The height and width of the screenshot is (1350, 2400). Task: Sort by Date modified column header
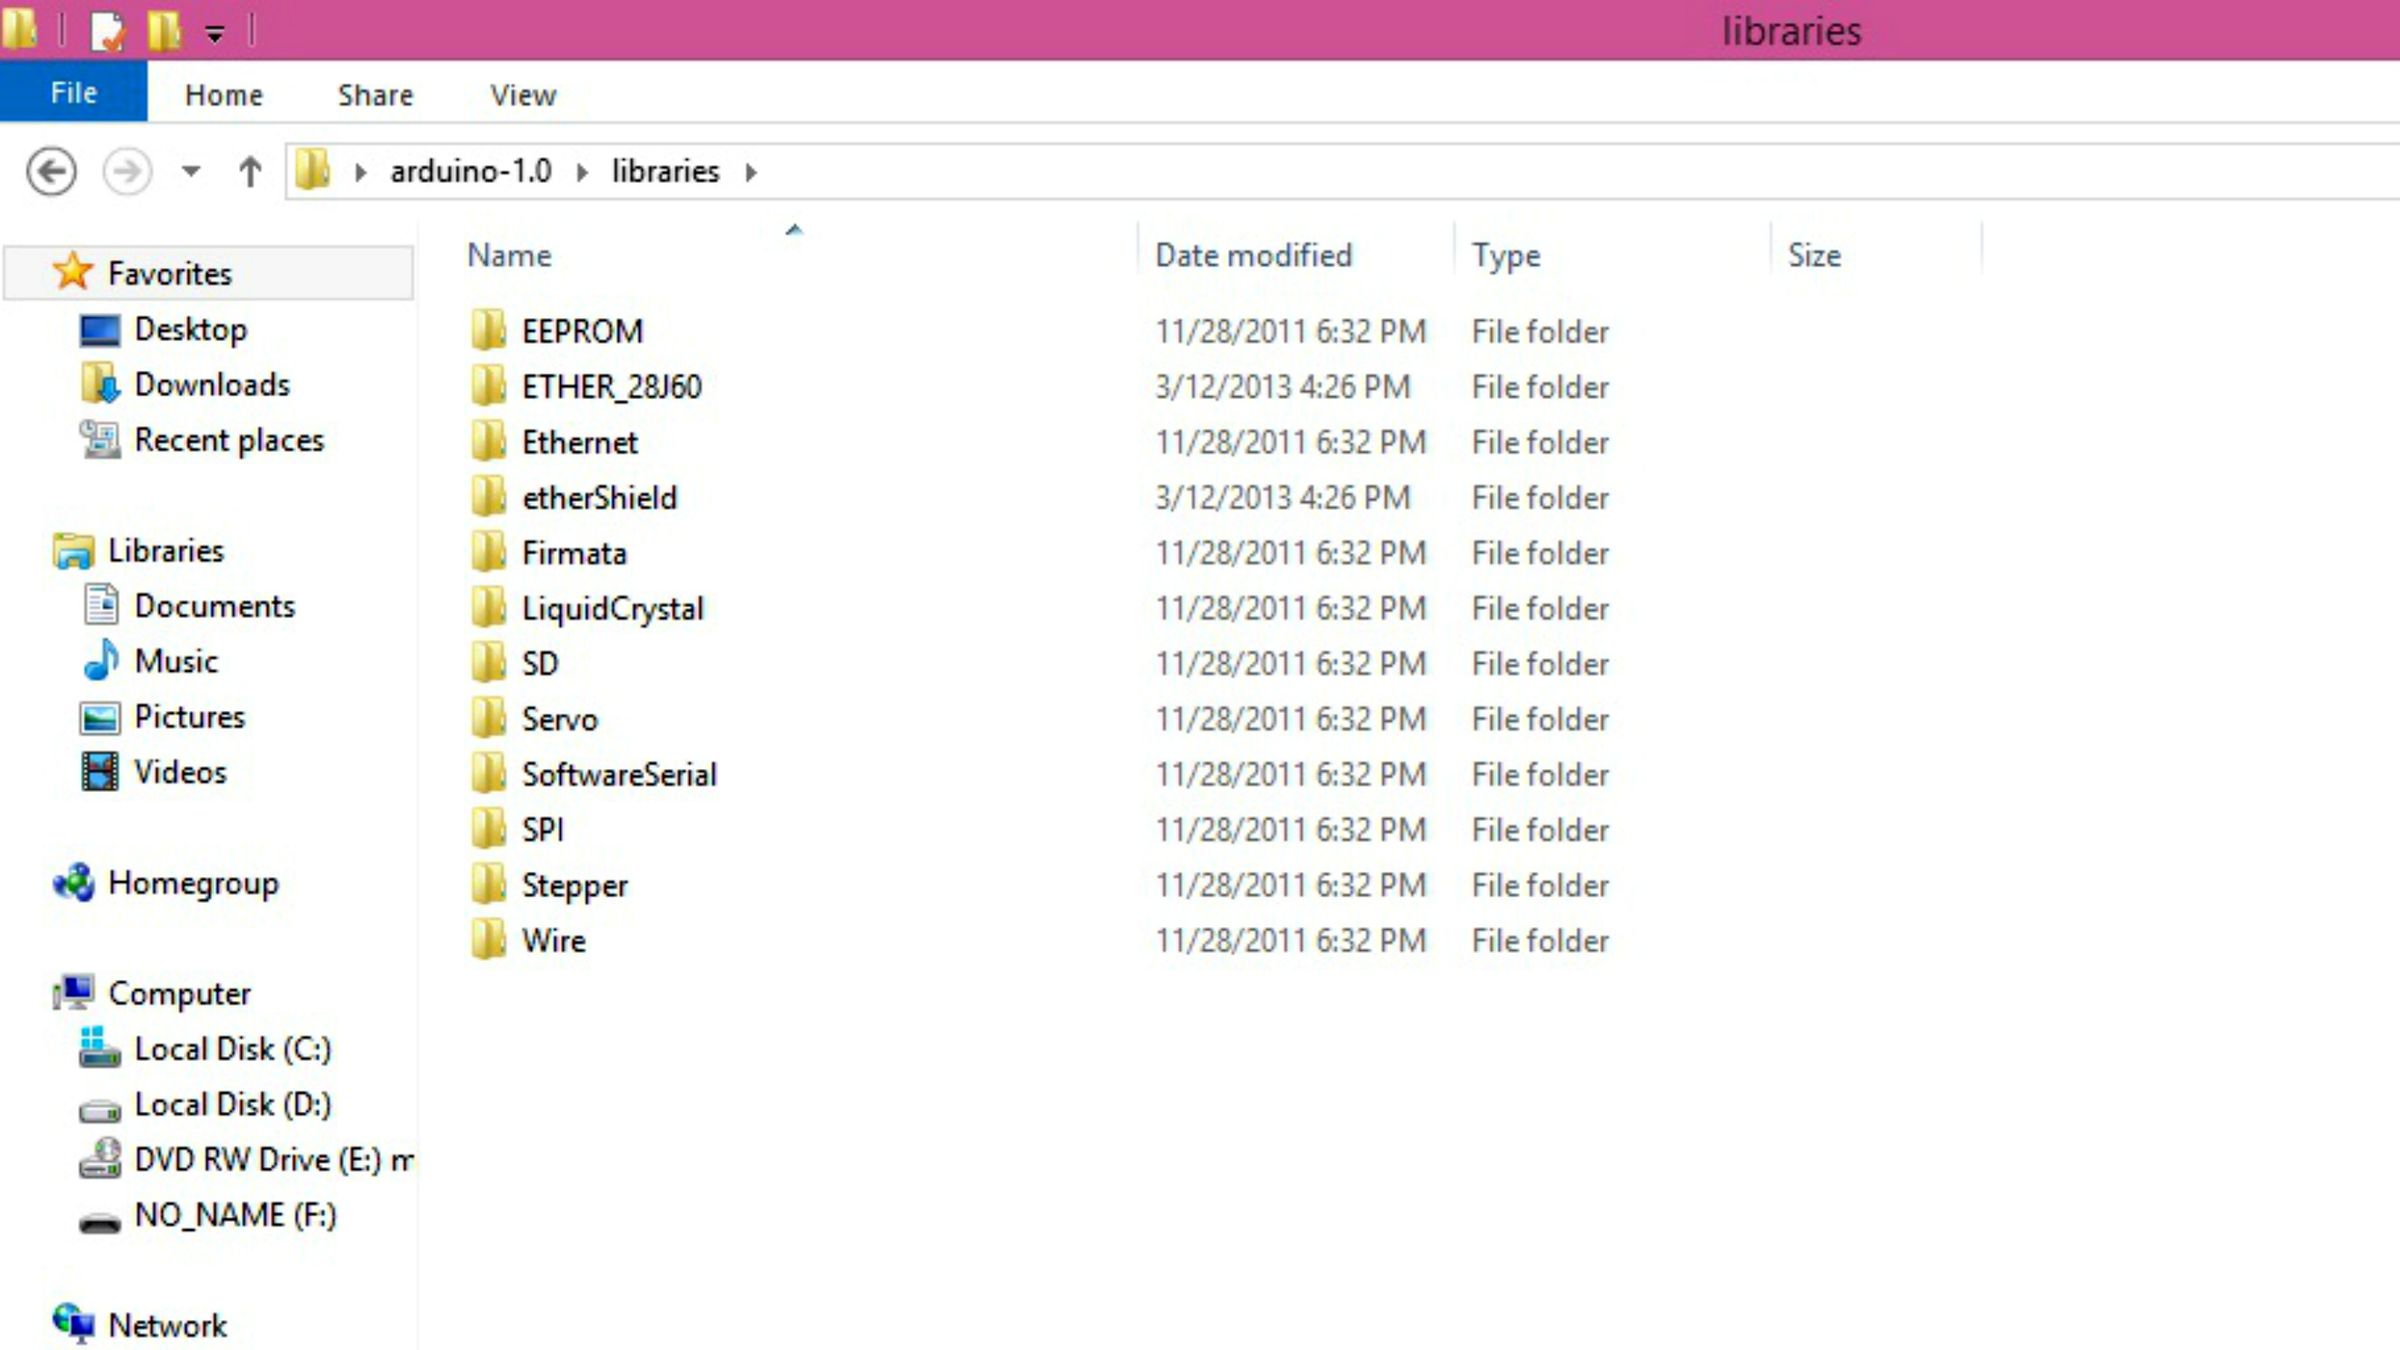pyautogui.click(x=1253, y=255)
